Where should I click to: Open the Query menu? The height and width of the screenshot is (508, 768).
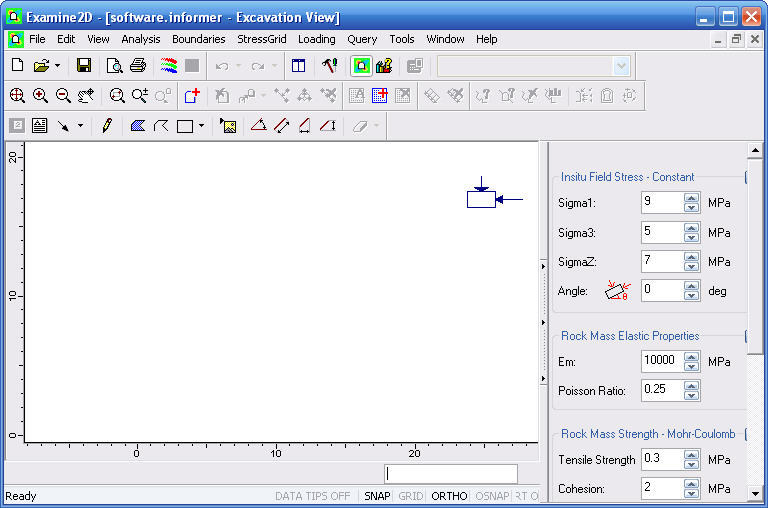(362, 39)
